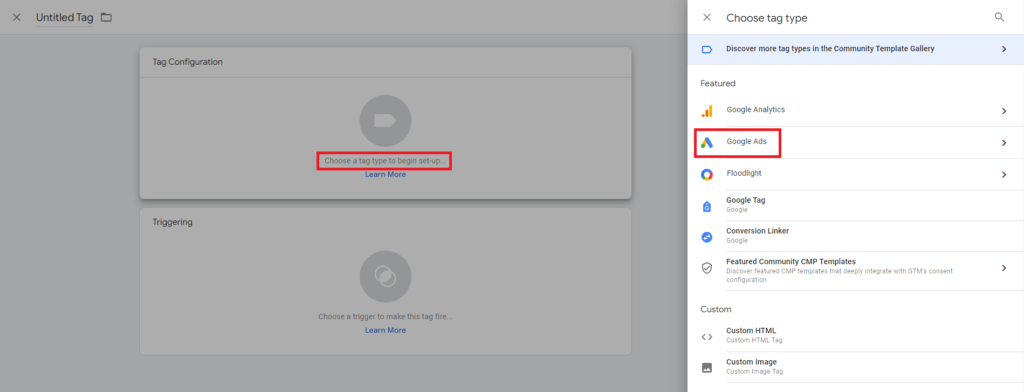Image resolution: width=1024 pixels, height=392 pixels.
Task: Click the Google Analytics logo icon
Action: click(707, 111)
